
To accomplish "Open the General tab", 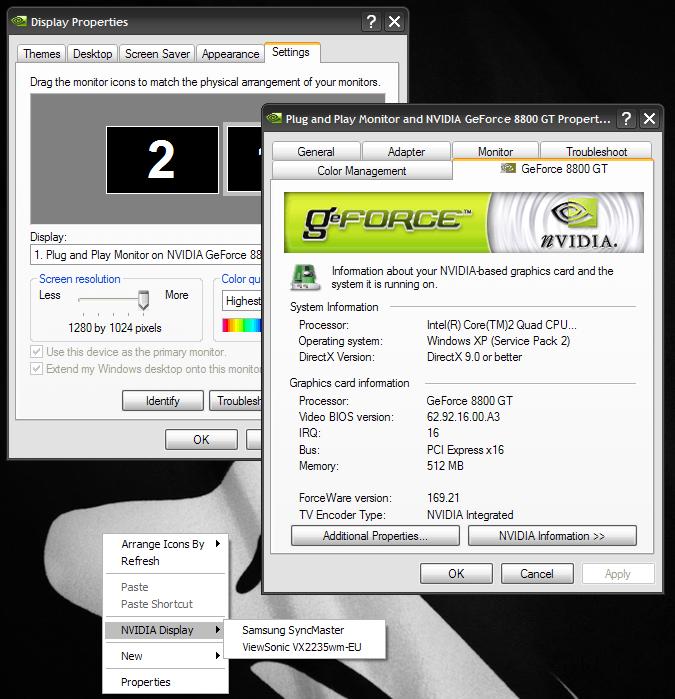I will tap(316, 152).
